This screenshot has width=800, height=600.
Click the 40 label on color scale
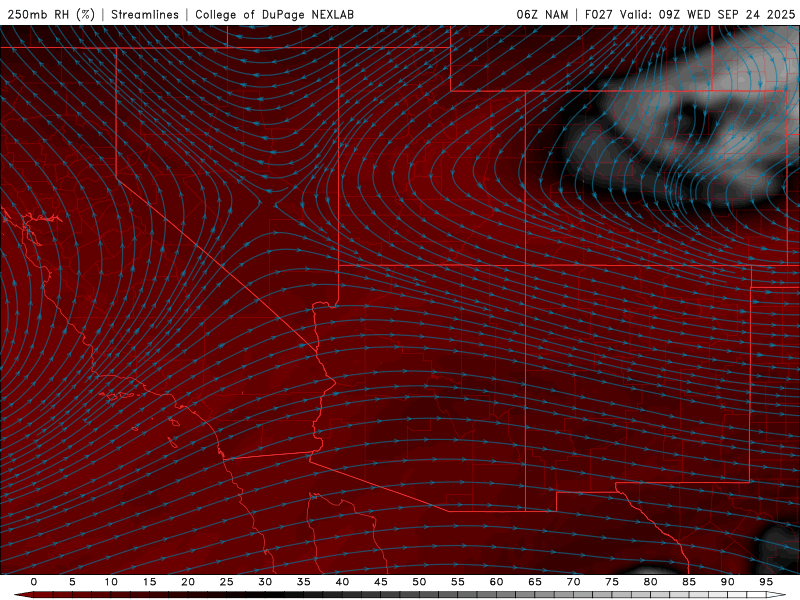click(x=342, y=582)
